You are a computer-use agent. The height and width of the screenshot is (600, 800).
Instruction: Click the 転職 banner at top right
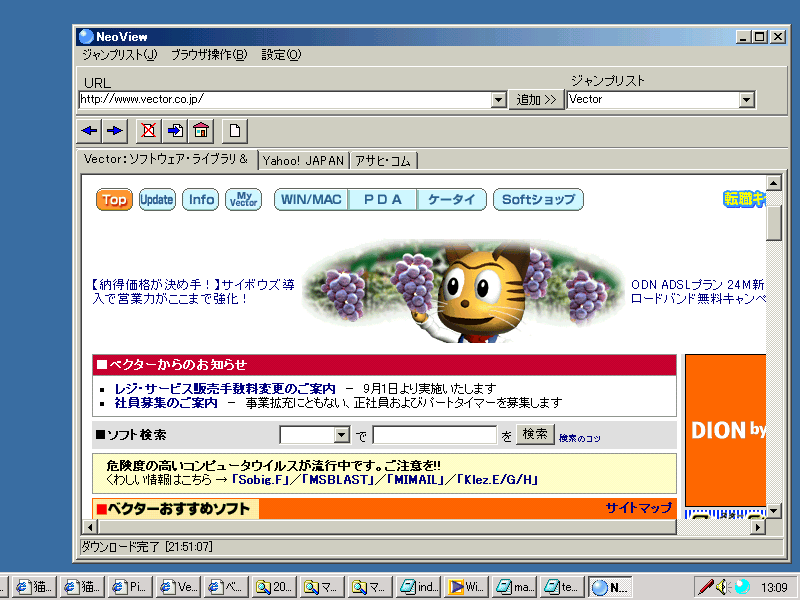point(744,198)
